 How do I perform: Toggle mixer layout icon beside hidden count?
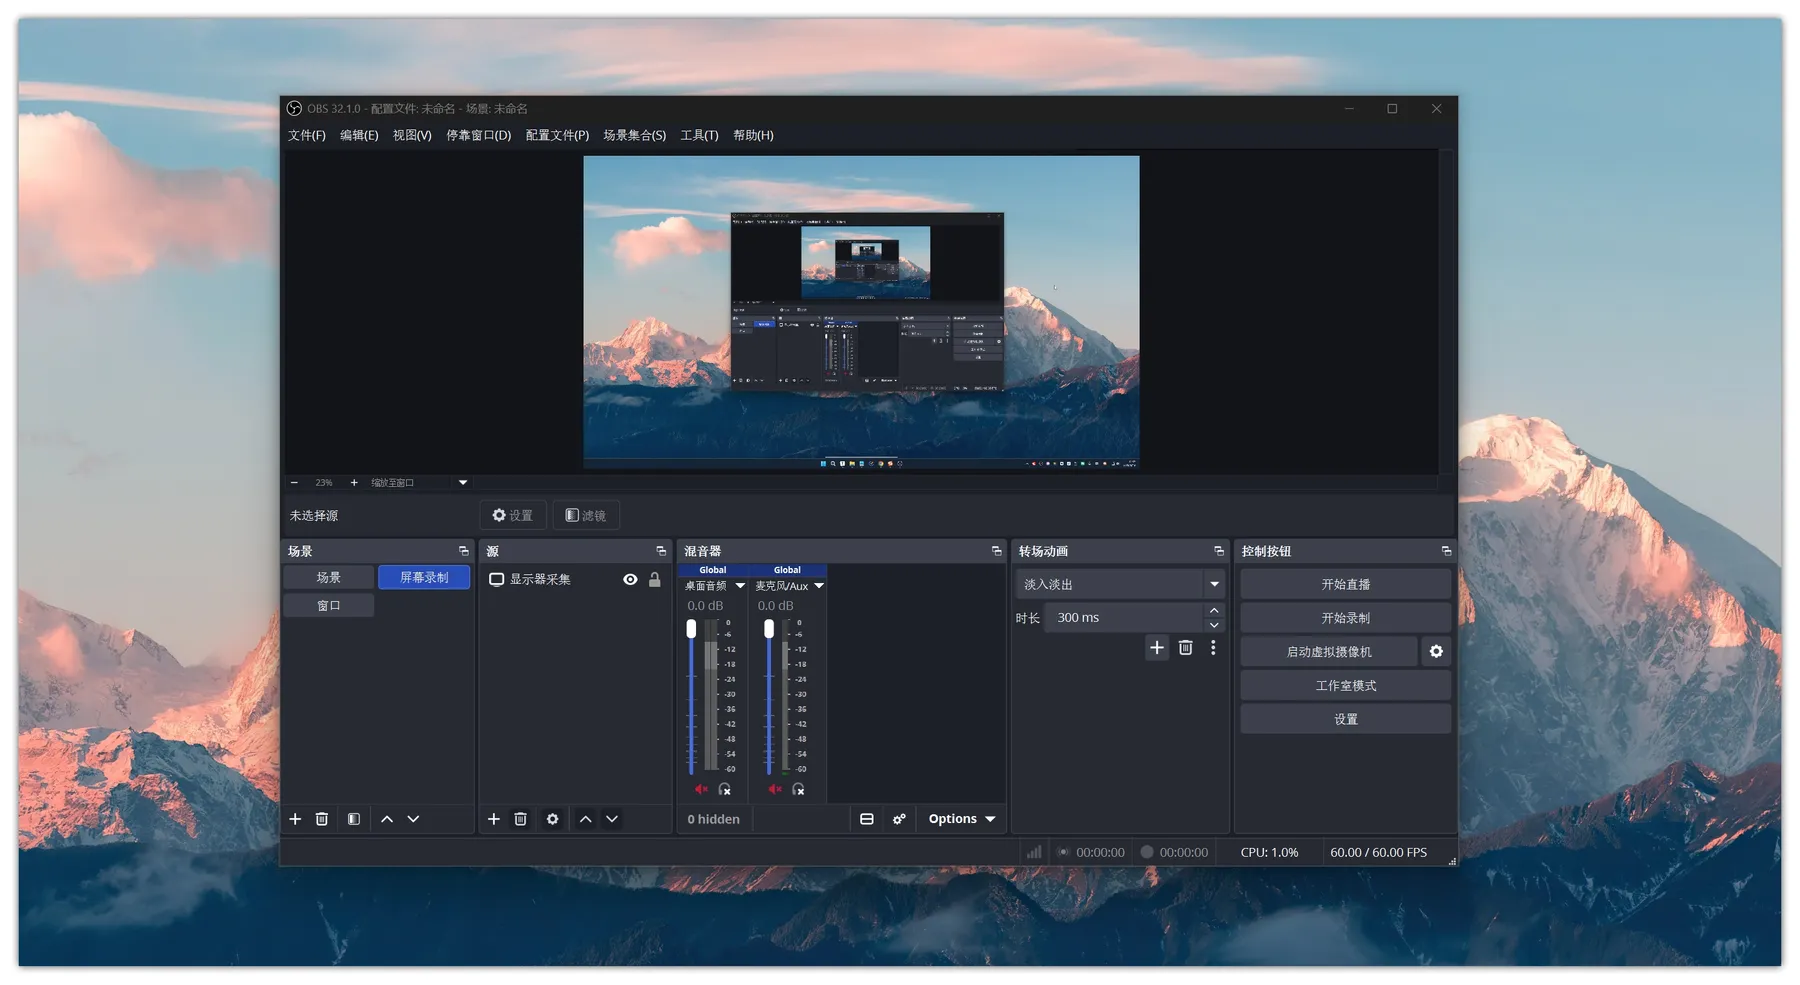click(x=867, y=819)
